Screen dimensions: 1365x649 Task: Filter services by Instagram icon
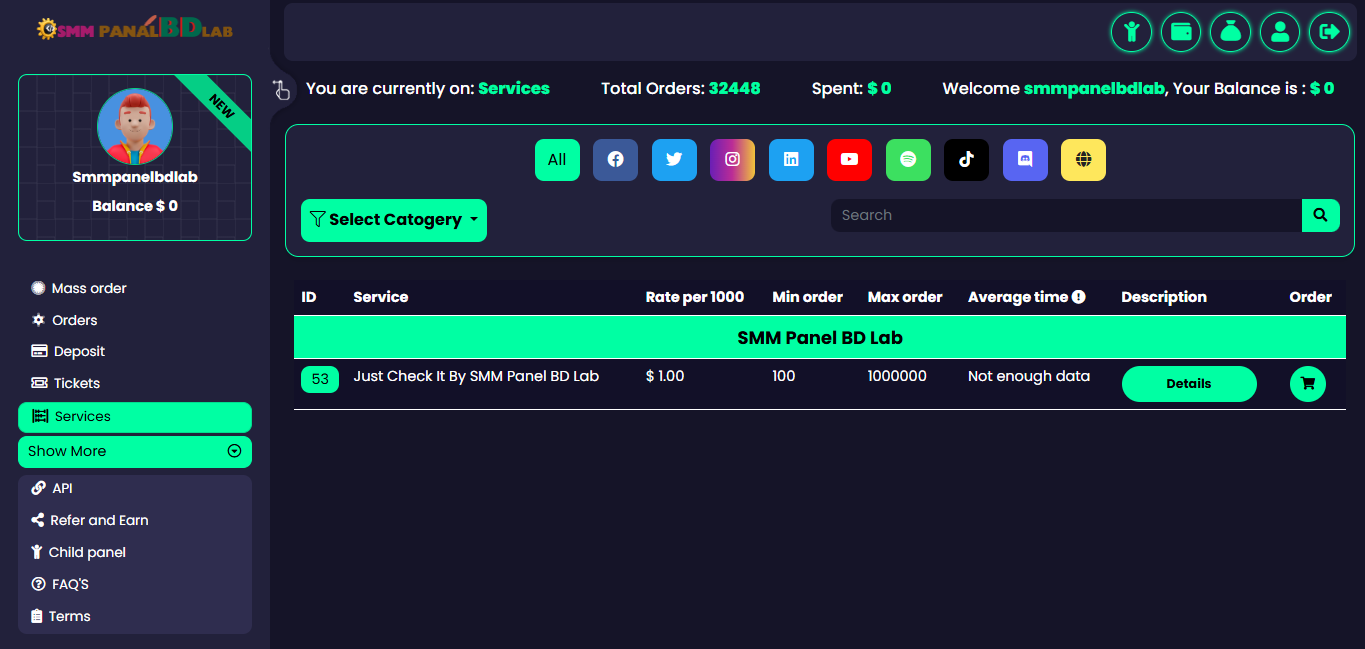732,160
